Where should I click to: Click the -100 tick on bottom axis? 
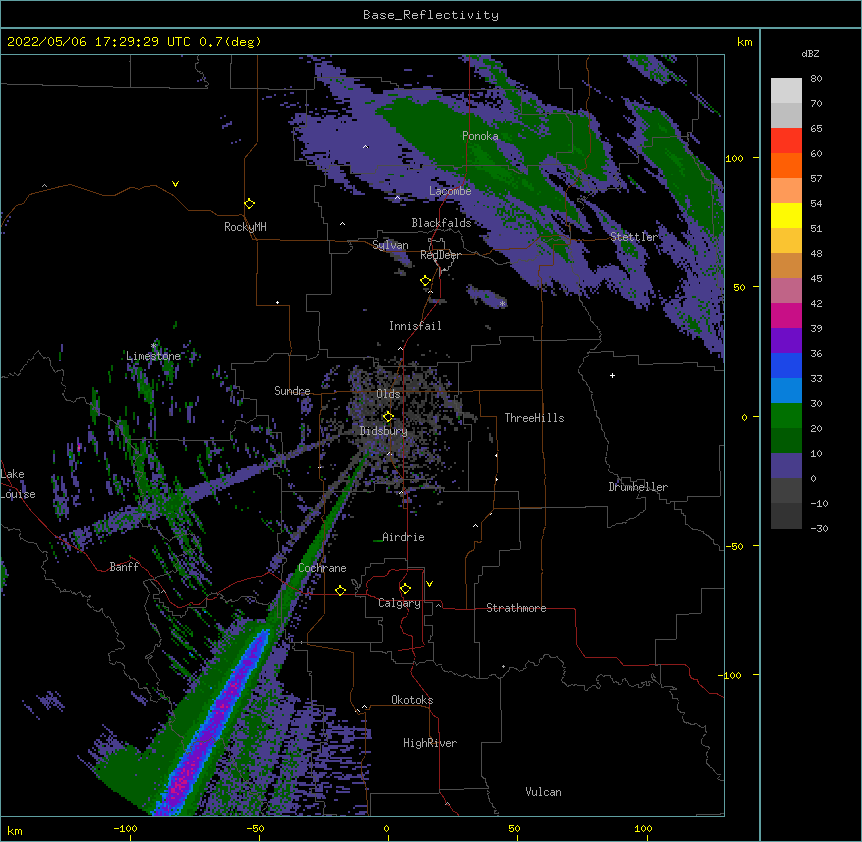coord(126,828)
